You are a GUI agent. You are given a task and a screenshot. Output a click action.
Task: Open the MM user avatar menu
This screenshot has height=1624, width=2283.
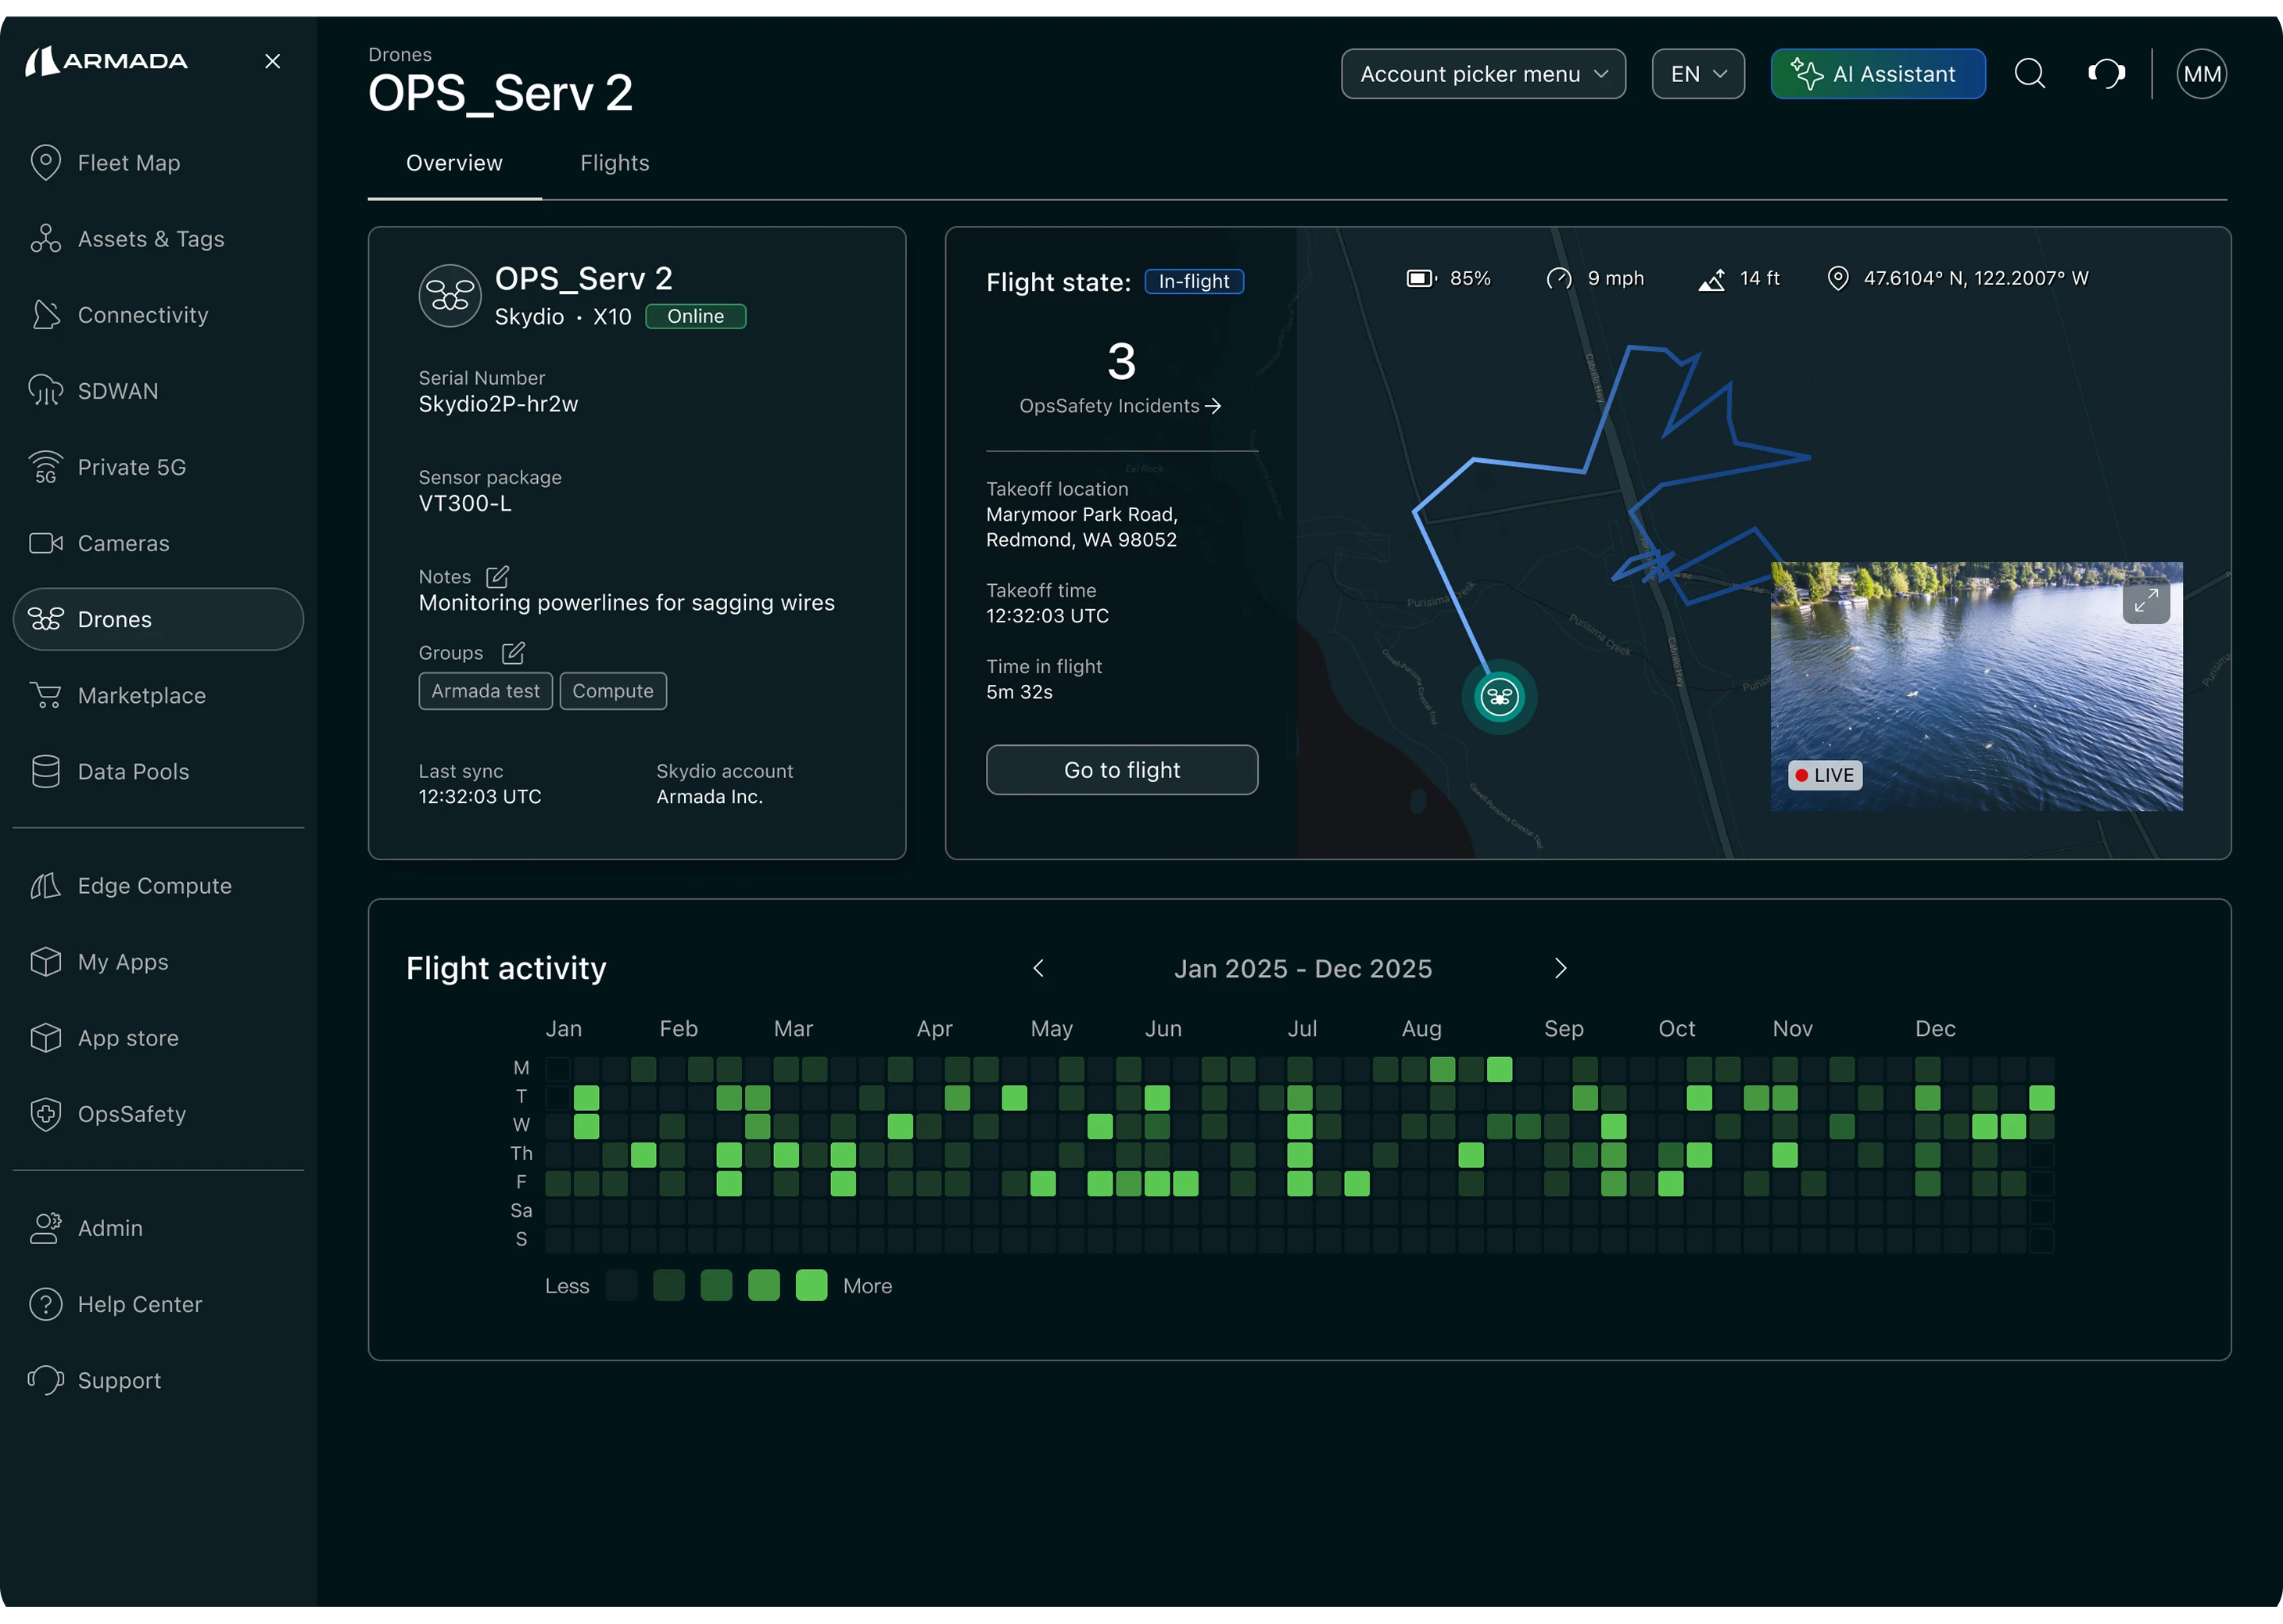coord(2201,74)
